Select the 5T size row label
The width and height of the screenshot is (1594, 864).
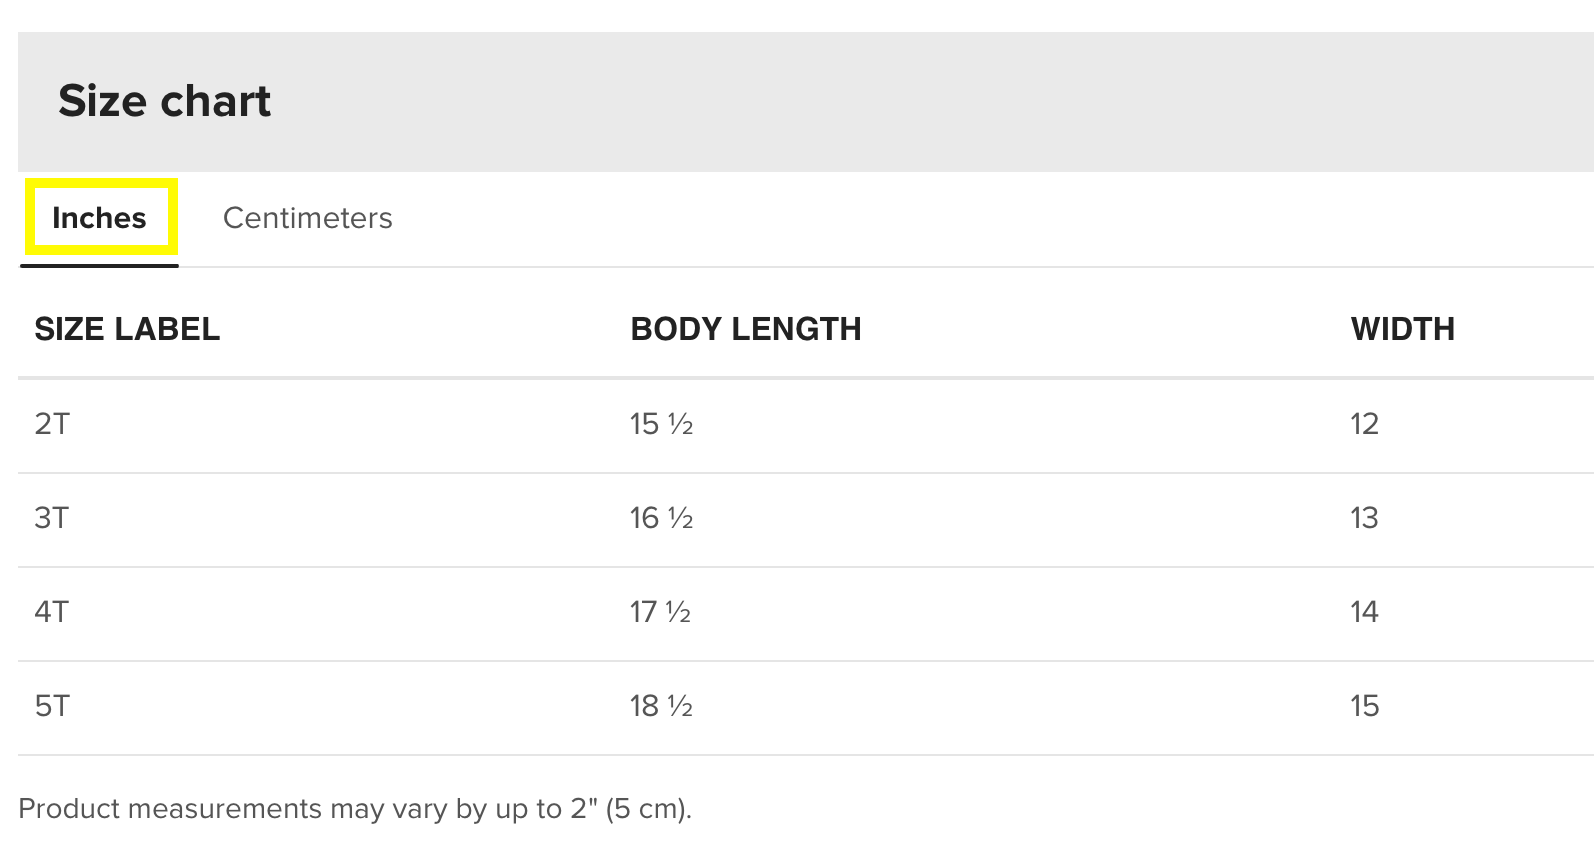click(52, 706)
